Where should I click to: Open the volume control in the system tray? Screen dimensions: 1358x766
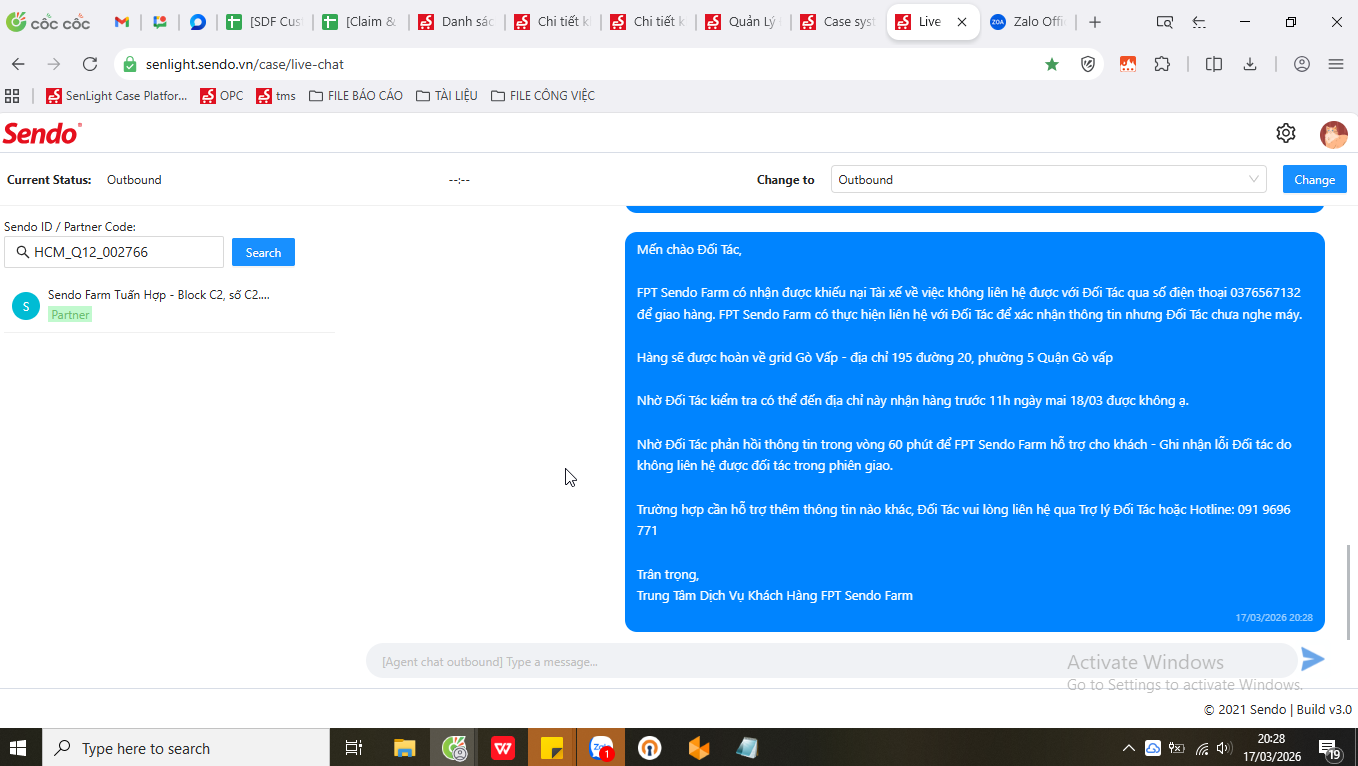[1224, 748]
